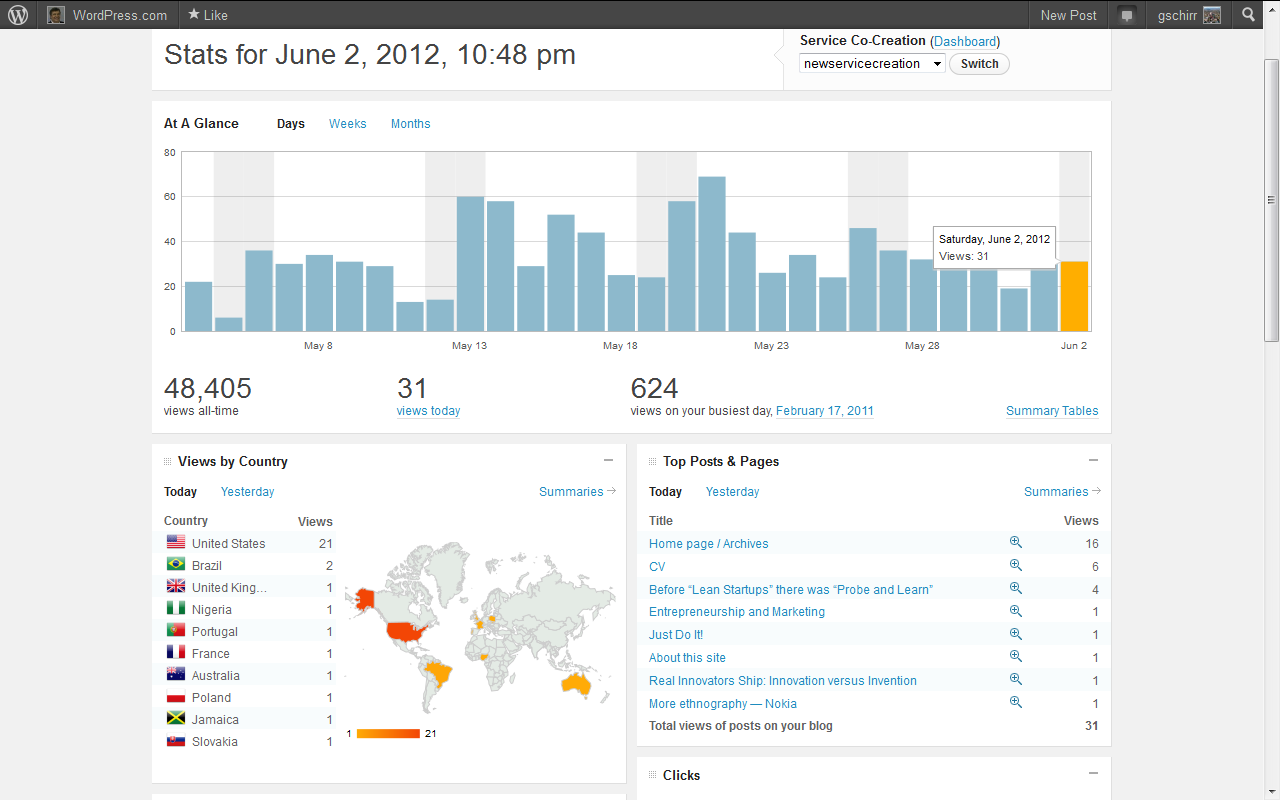The height and width of the screenshot is (800, 1280).
Task: Switch chart to Weeks view
Action: [x=347, y=124]
